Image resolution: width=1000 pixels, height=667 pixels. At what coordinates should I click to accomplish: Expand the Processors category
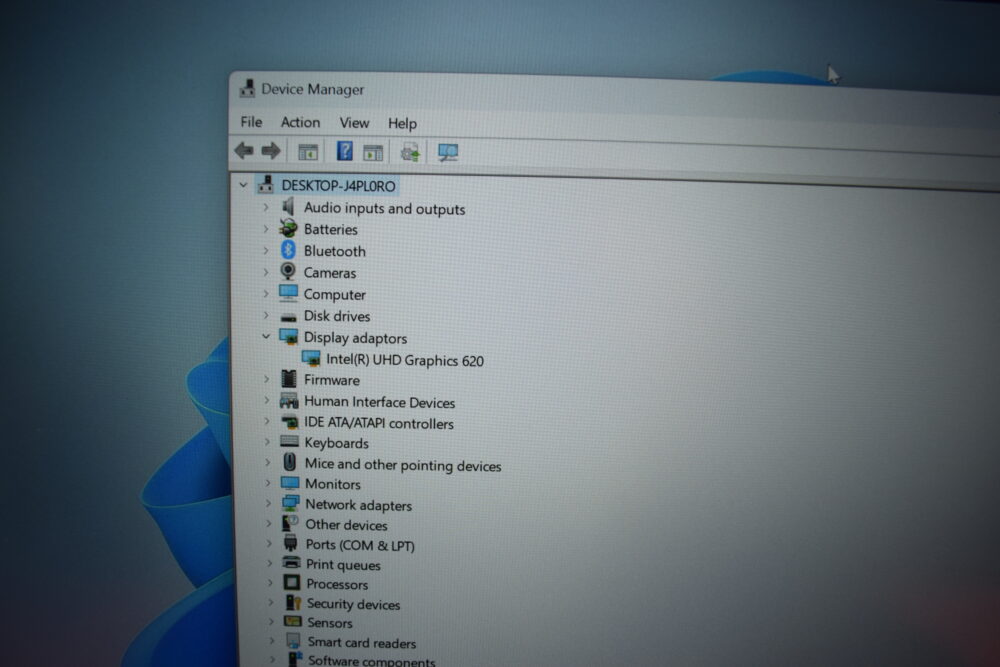tap(270, 583)
